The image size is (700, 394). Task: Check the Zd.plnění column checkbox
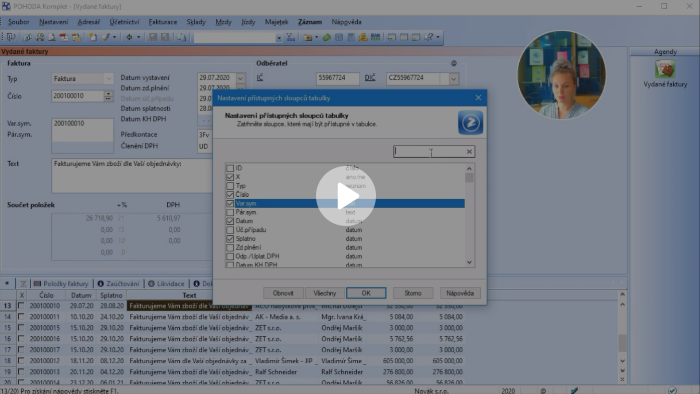230,248
